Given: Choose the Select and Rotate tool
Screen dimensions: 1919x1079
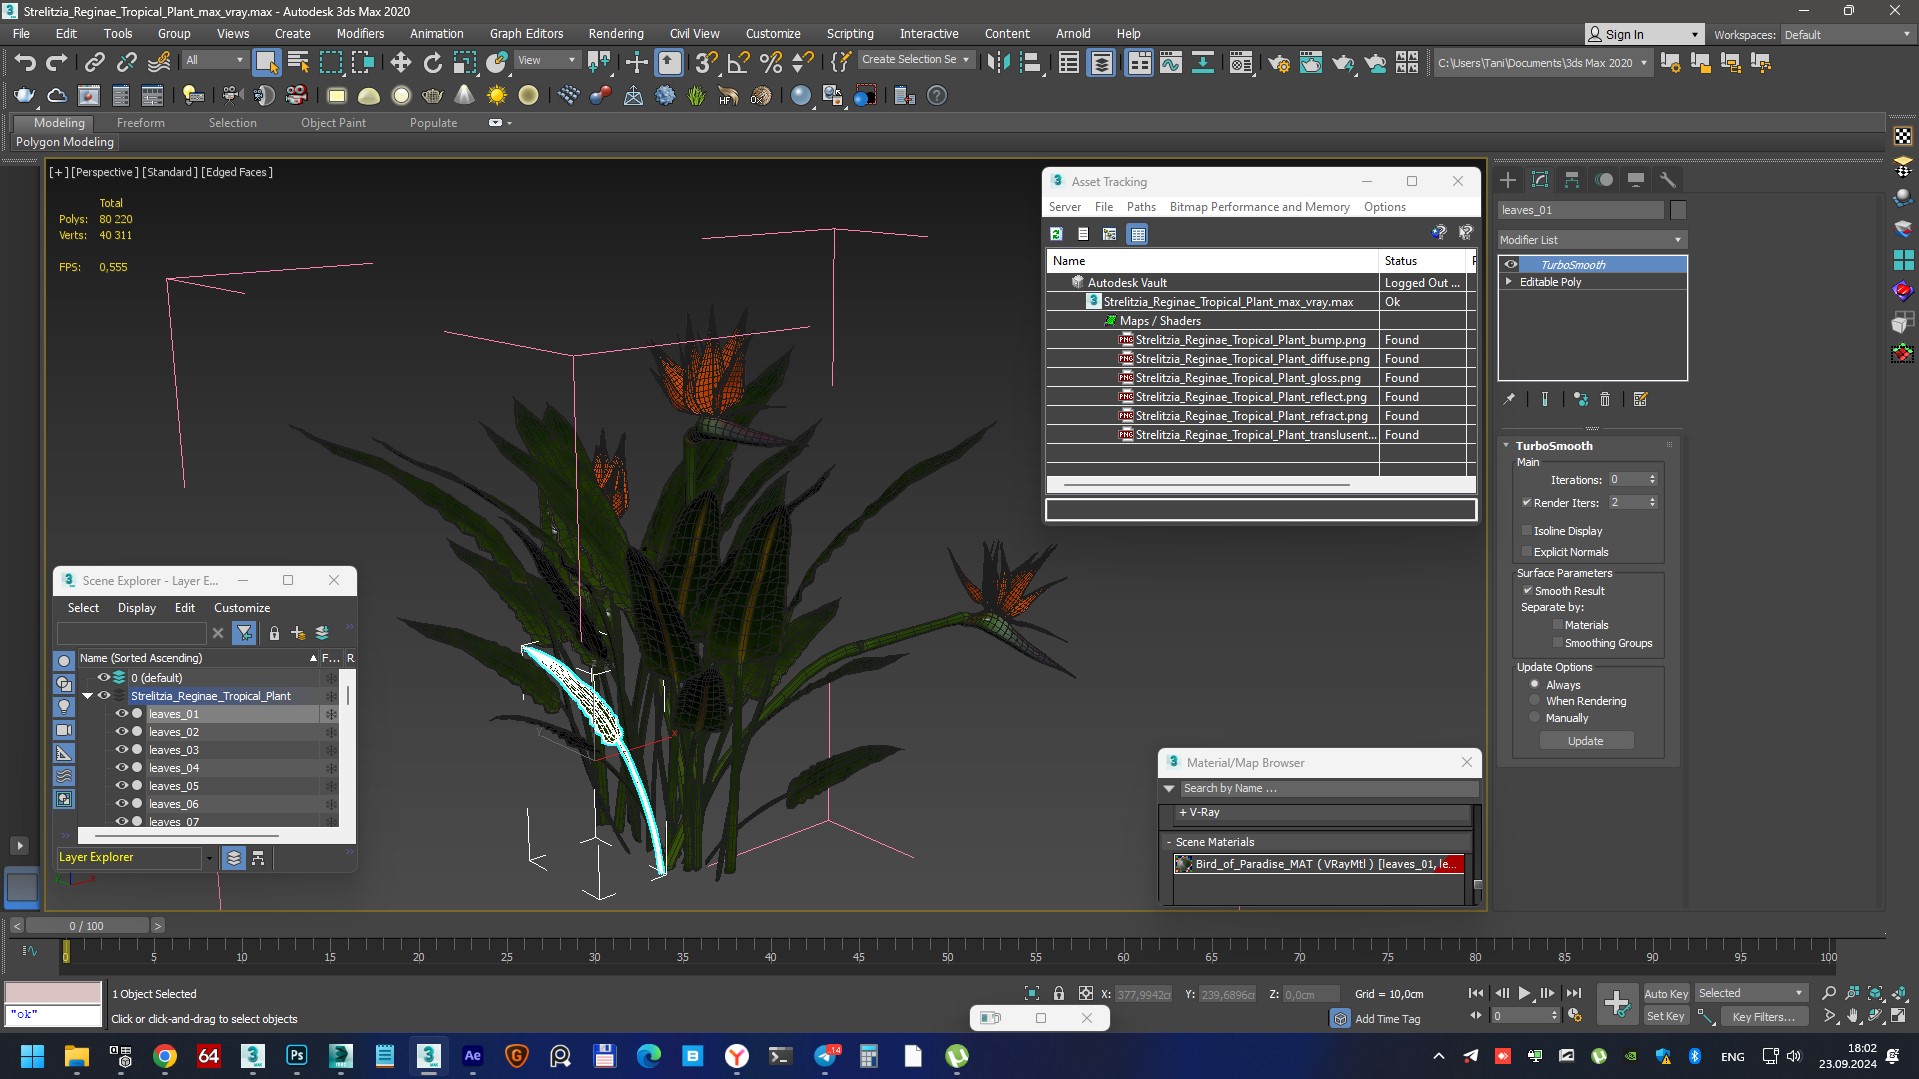Looking at the screenshot, I should click(433, 63).
